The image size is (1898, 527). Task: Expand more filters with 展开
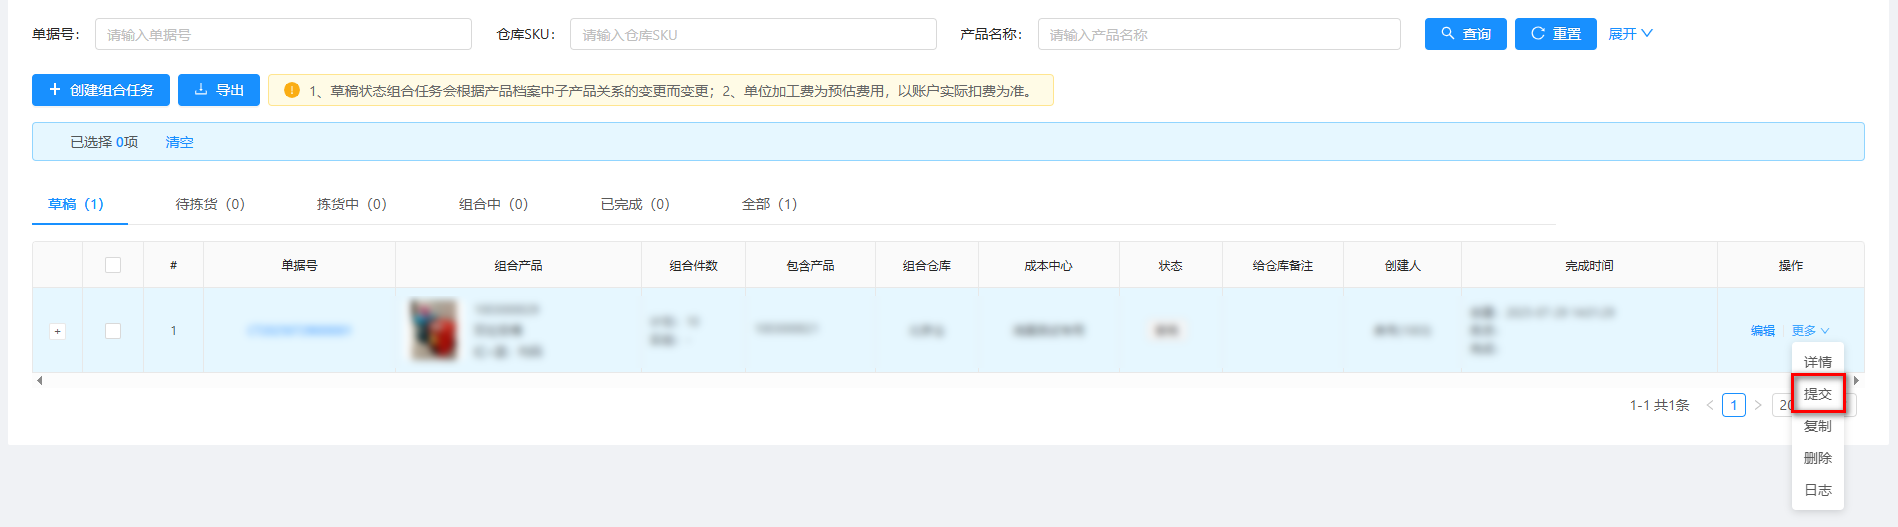point(1630,34)
